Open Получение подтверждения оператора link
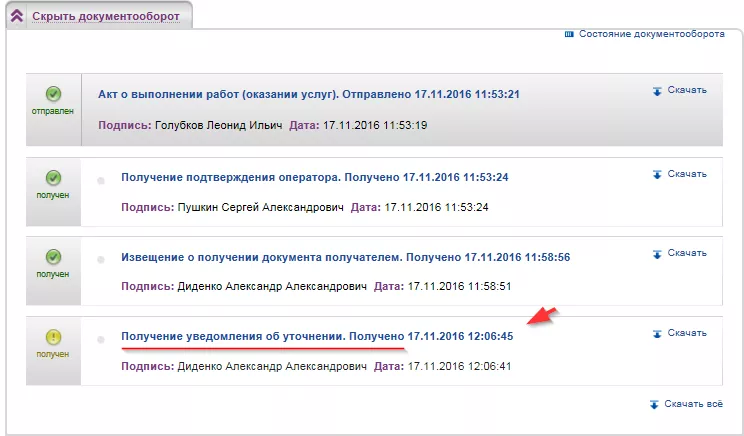Viewport: 744px width, 436px height. [315, 177]
